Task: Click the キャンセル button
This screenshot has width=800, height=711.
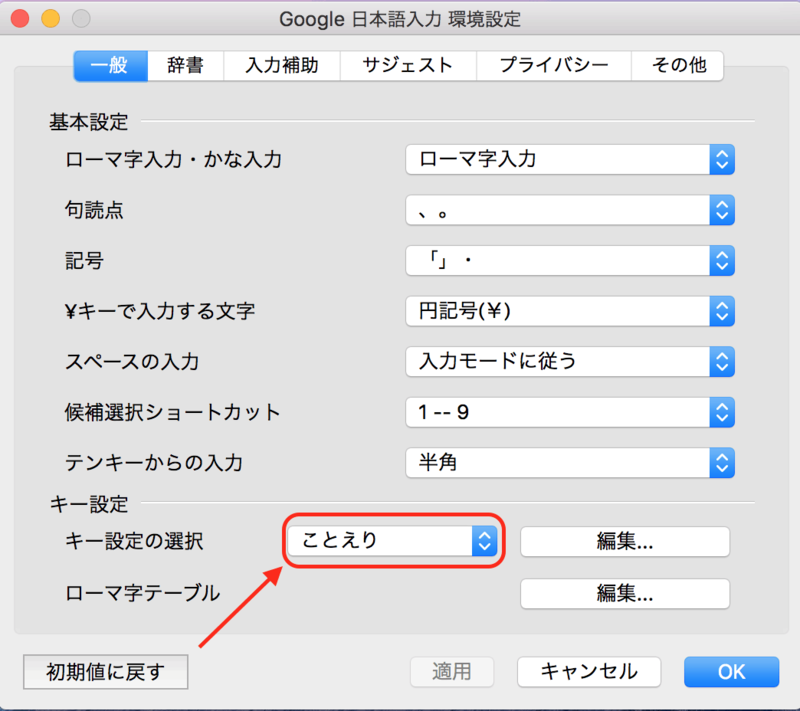Action: click(589, 672)
